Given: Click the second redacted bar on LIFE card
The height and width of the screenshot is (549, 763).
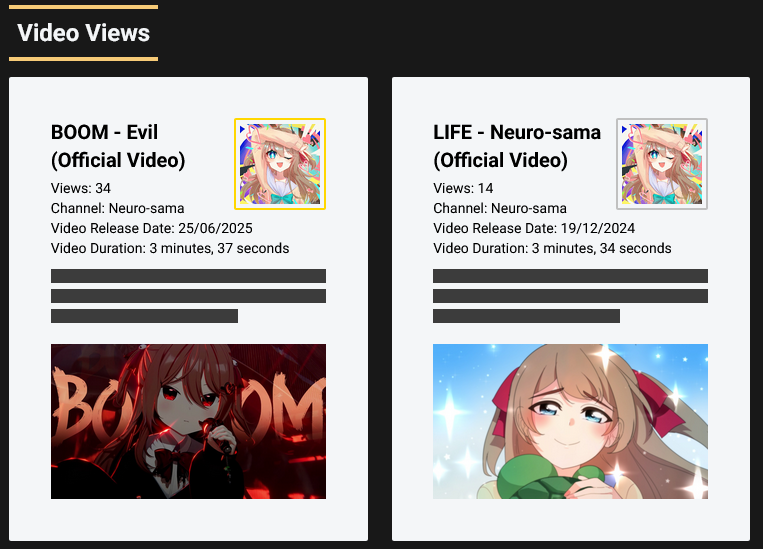Looking at the screenshot, I should coord(570,296).
